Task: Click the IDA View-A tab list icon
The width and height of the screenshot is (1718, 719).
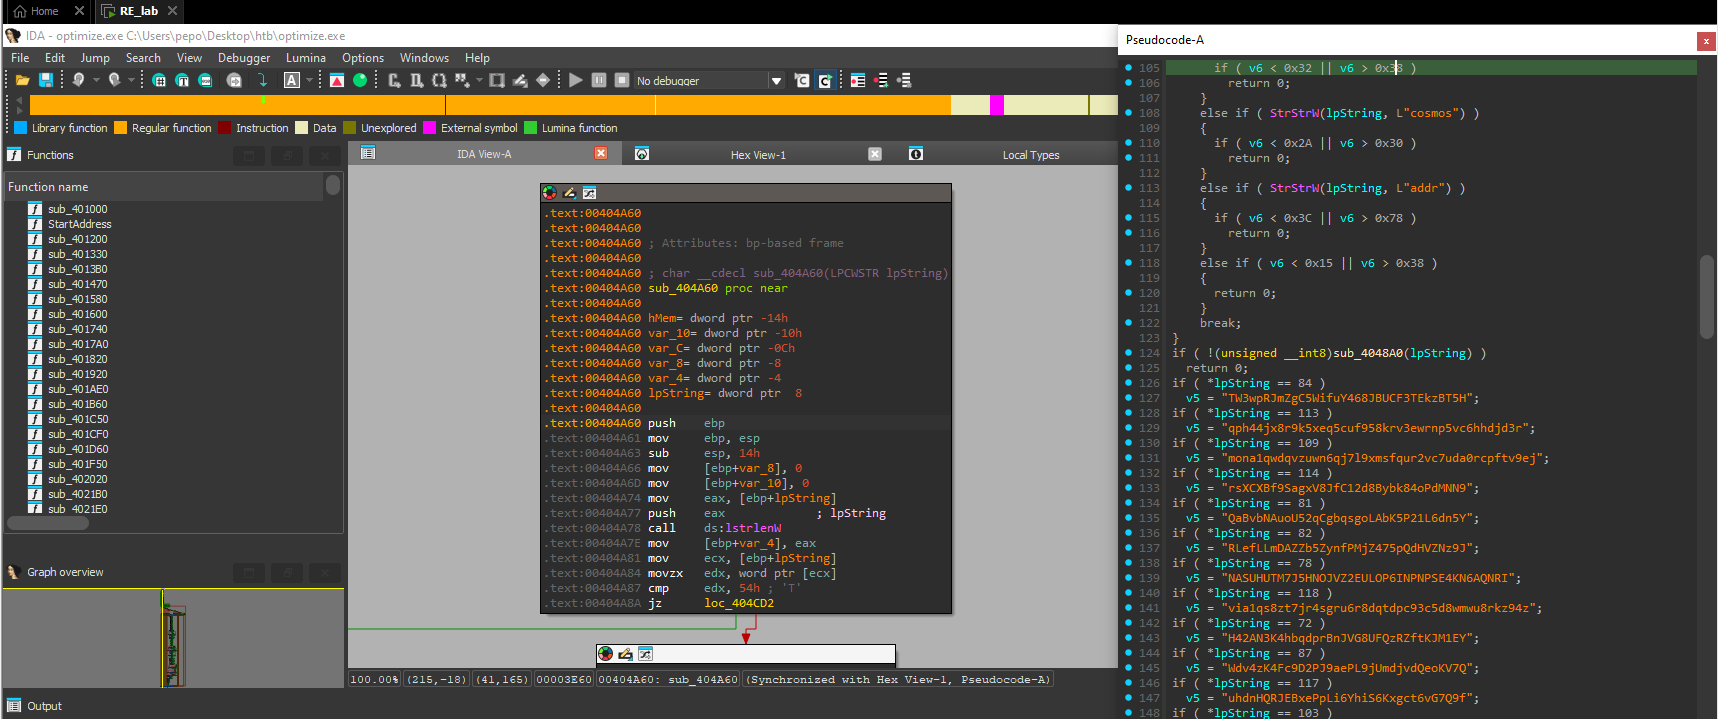Action: pyautogui.click(x=368, y=153)
